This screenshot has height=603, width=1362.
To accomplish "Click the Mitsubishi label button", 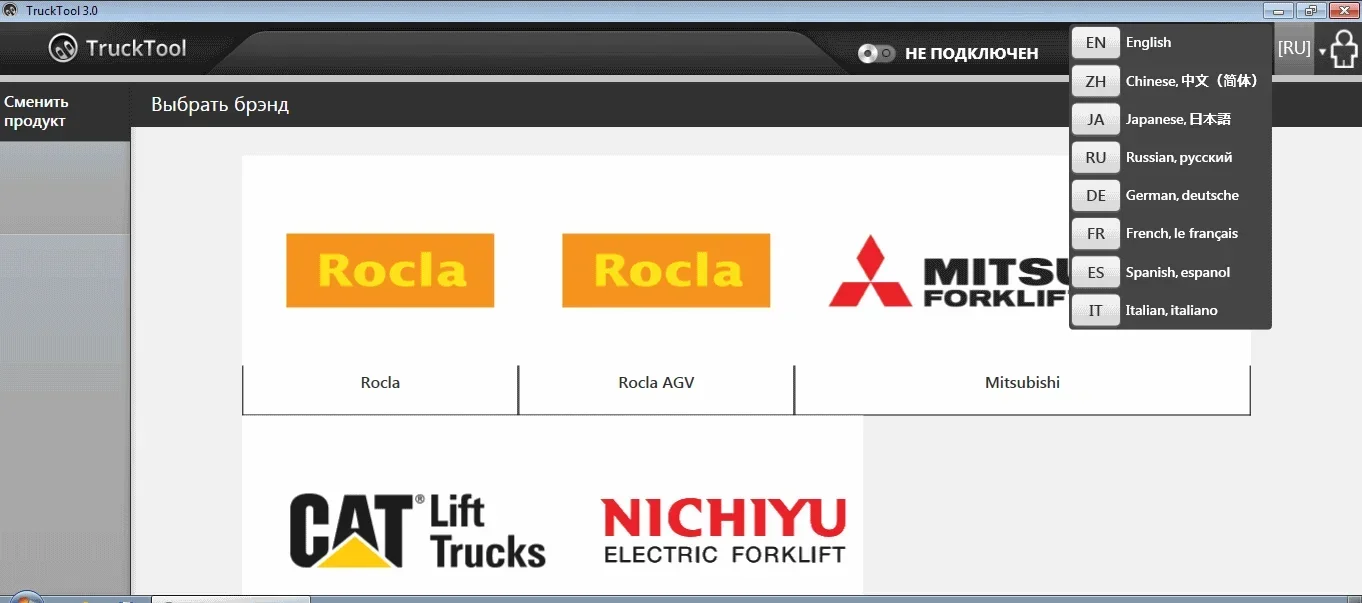I will tap(1022, 389).
